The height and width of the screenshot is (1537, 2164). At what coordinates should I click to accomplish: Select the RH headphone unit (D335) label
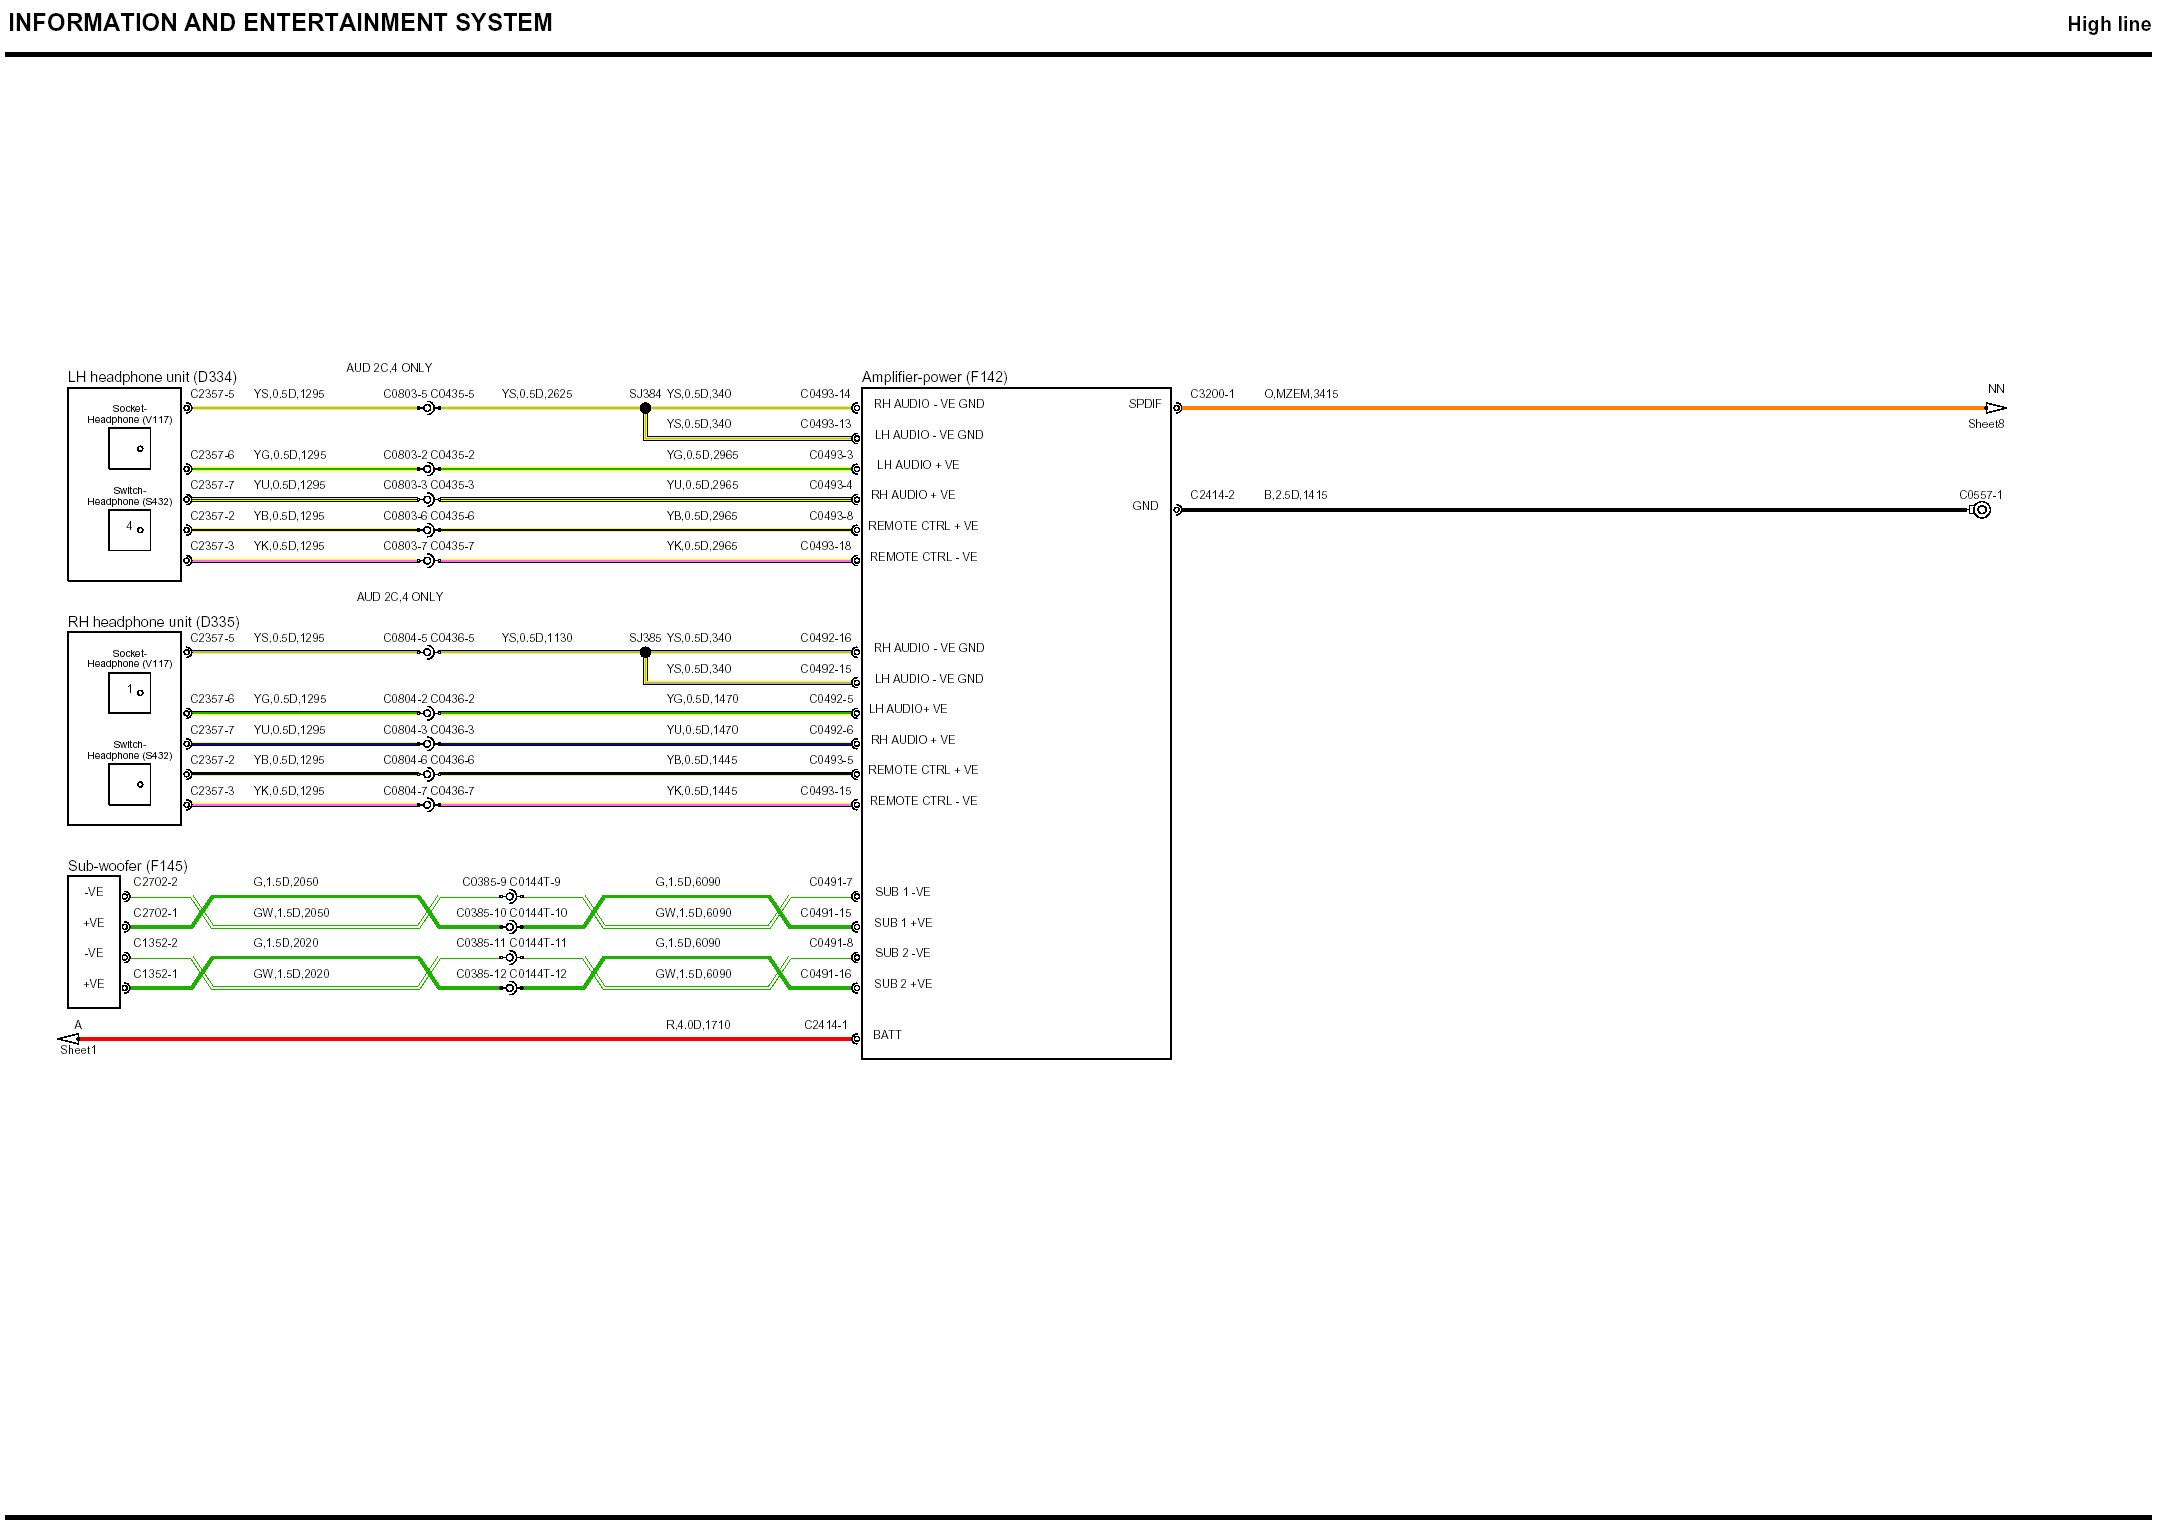pyautogui.click(x=153, y=622)
